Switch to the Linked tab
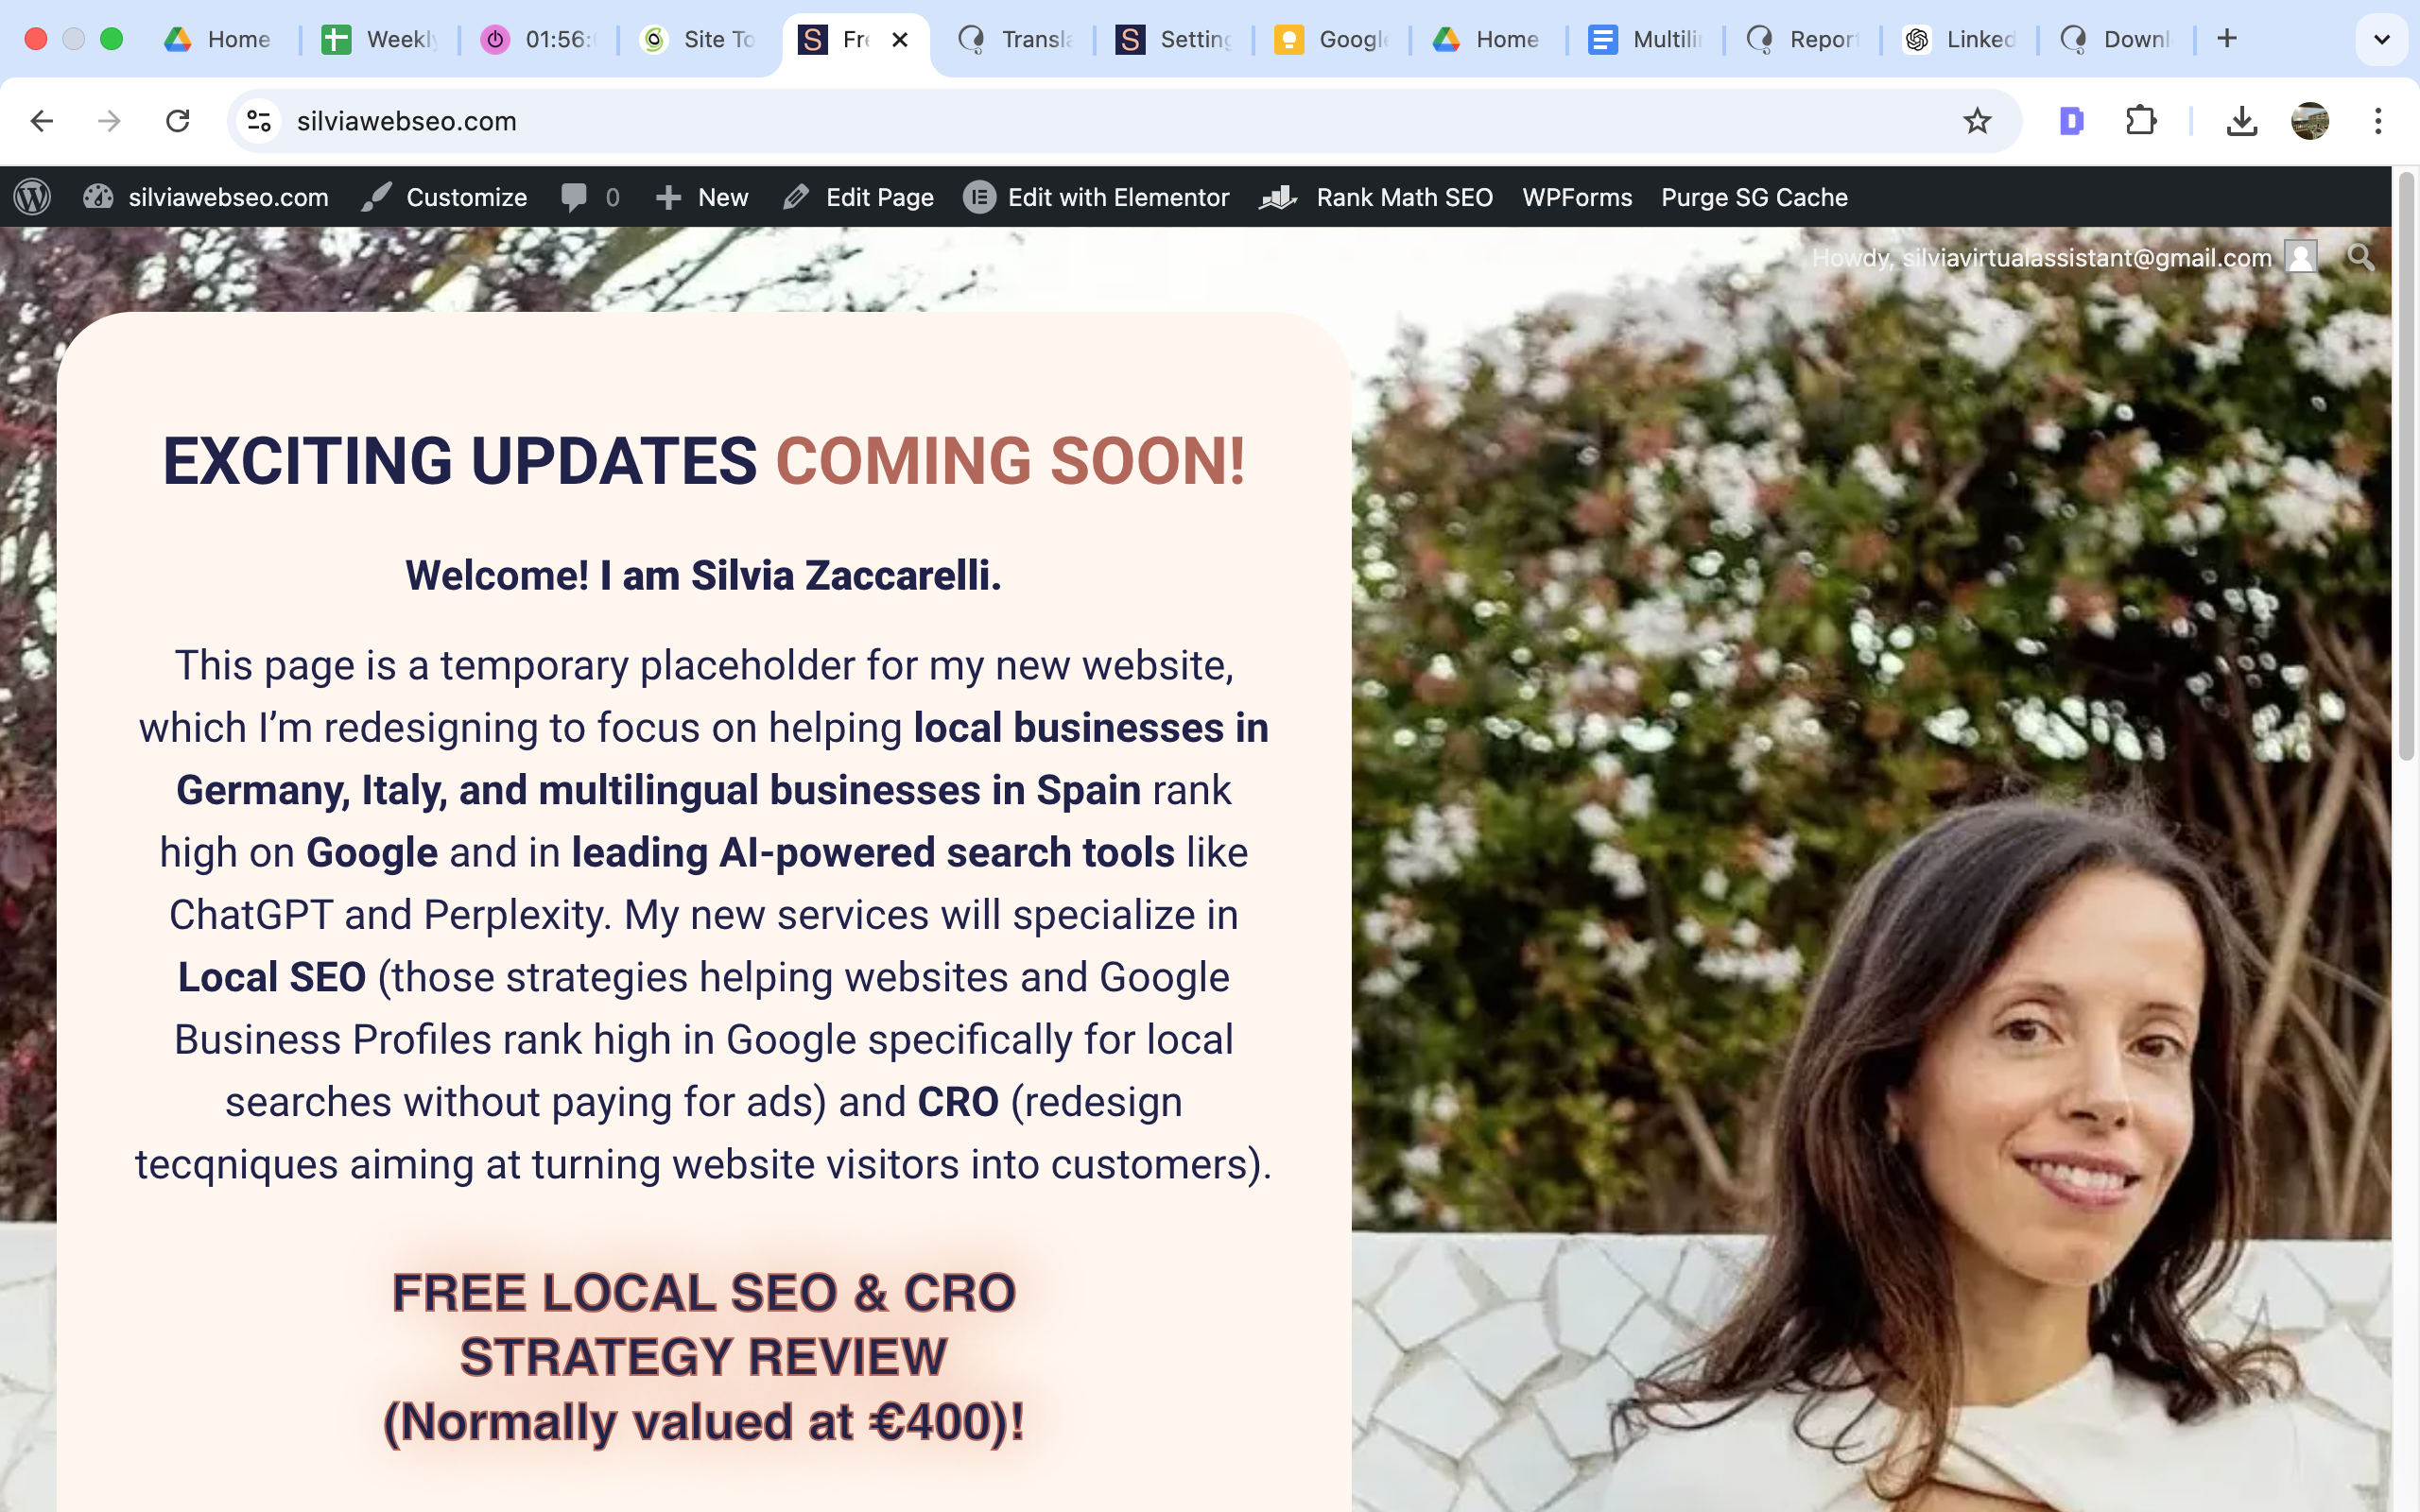 click(x=1960, y=39)
